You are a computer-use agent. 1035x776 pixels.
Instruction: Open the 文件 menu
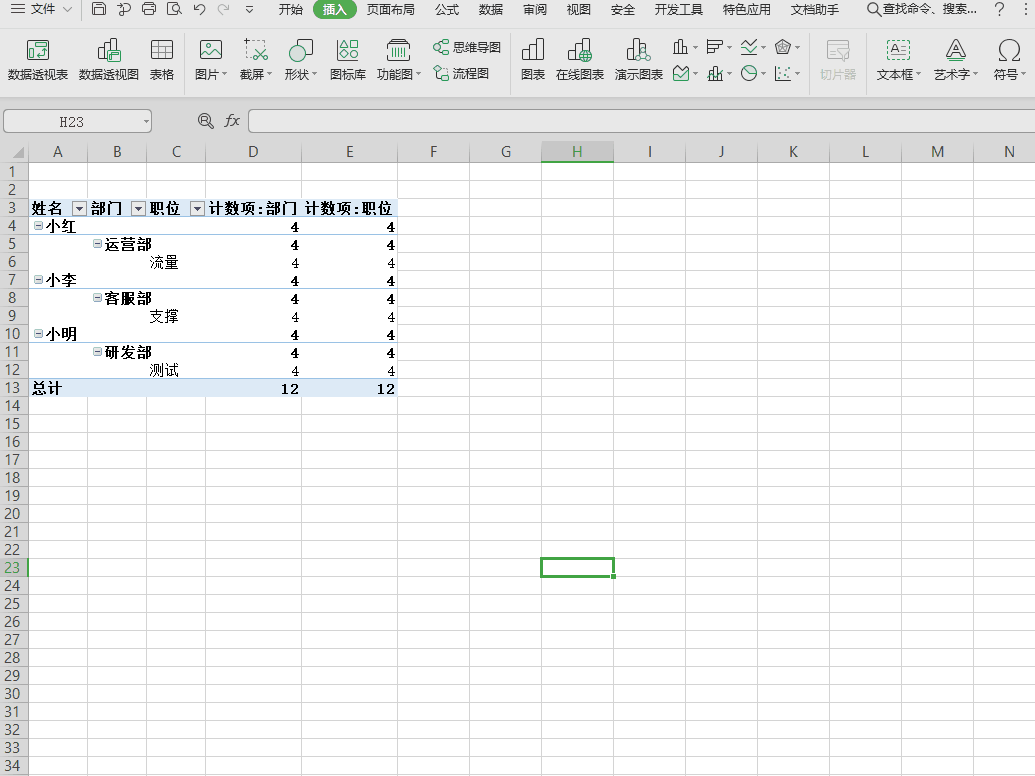[41, 9]
